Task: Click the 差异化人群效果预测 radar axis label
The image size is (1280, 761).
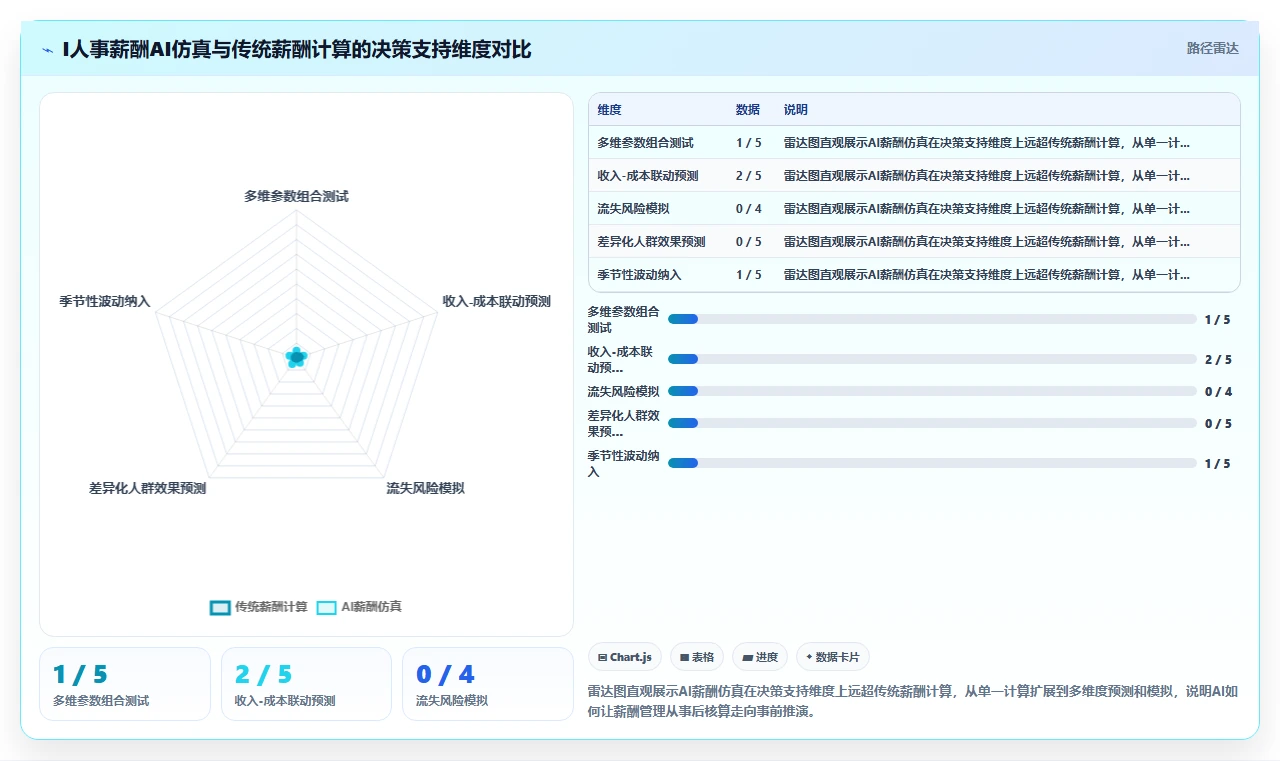Action: point(148,488)
